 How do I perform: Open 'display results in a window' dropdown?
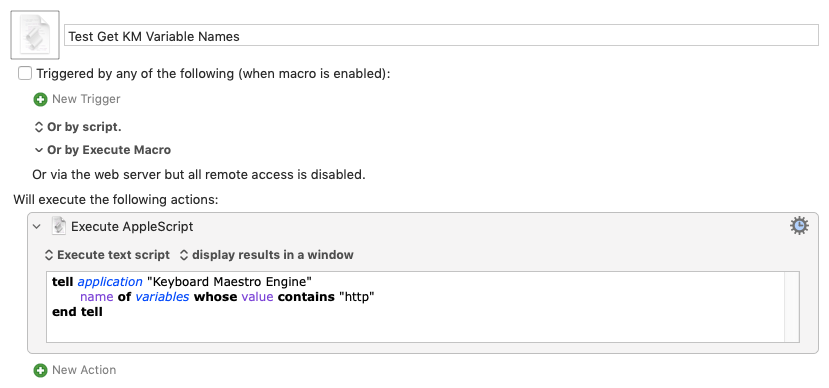coord(266,255)
